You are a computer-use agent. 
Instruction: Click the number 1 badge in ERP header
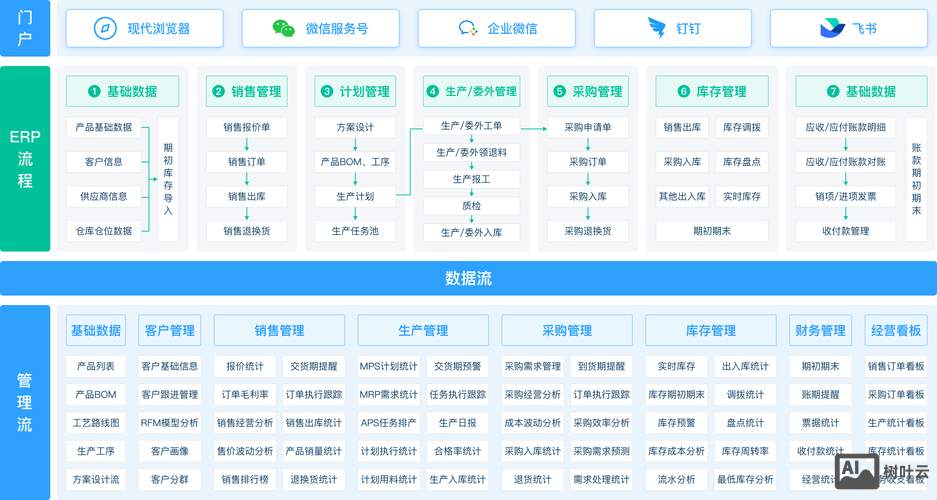click(x=94, y=91)
